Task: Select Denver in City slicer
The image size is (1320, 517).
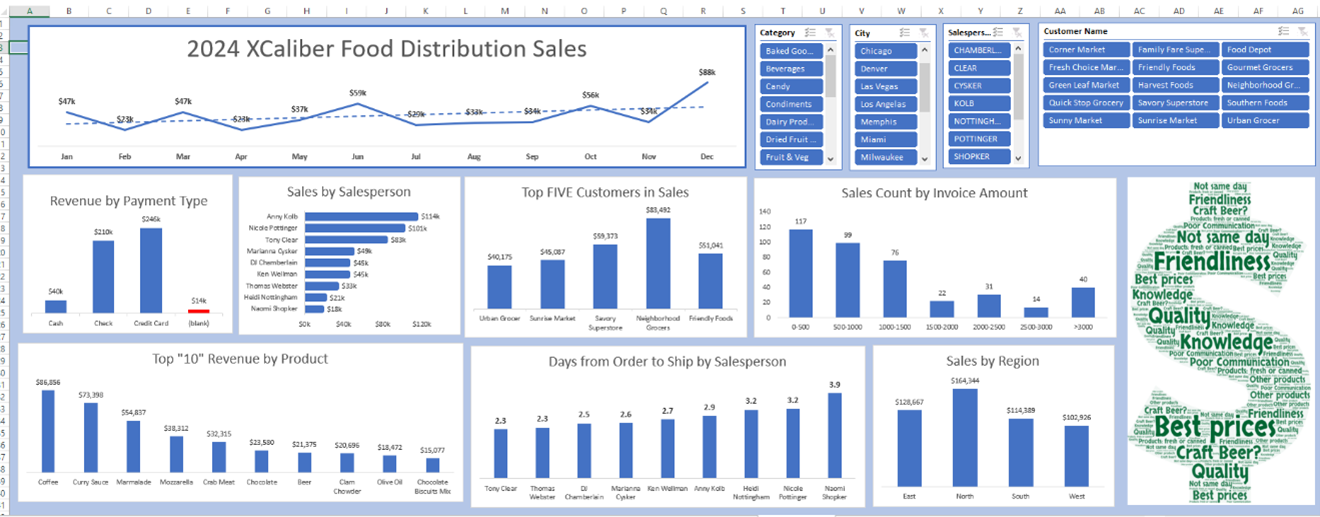Action: 886,69
